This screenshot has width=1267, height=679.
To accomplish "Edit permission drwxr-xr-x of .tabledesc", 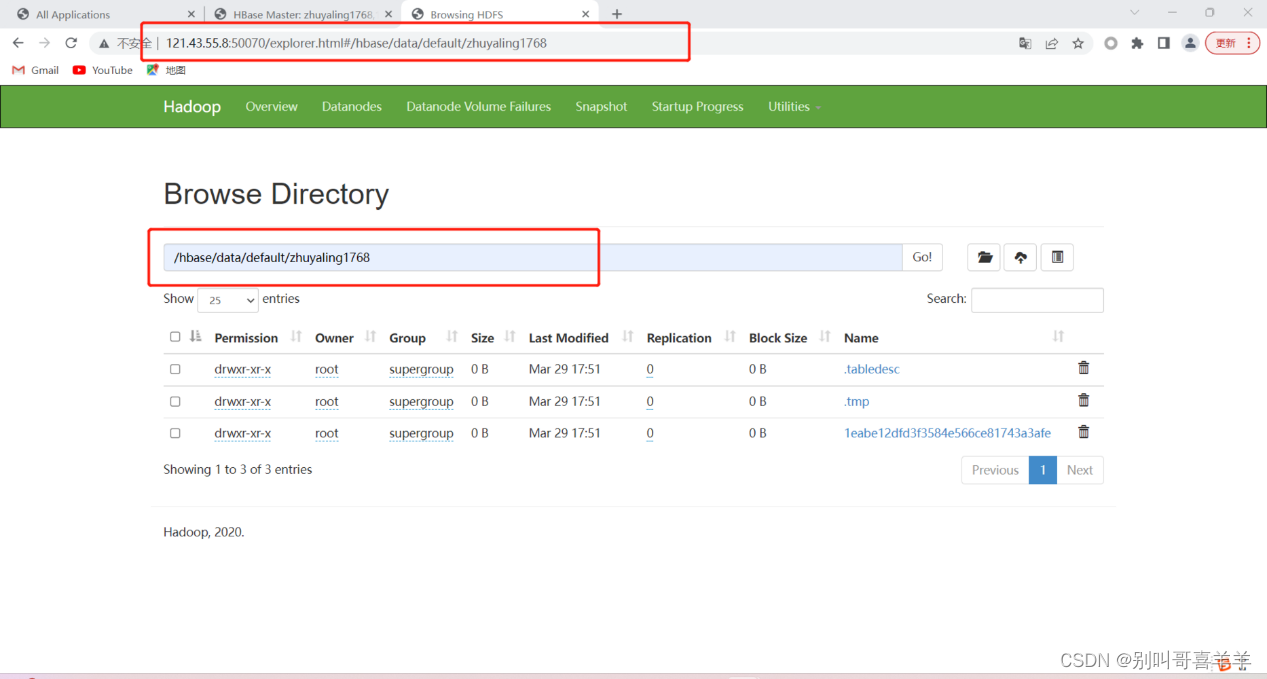I will tap(243, 369).
